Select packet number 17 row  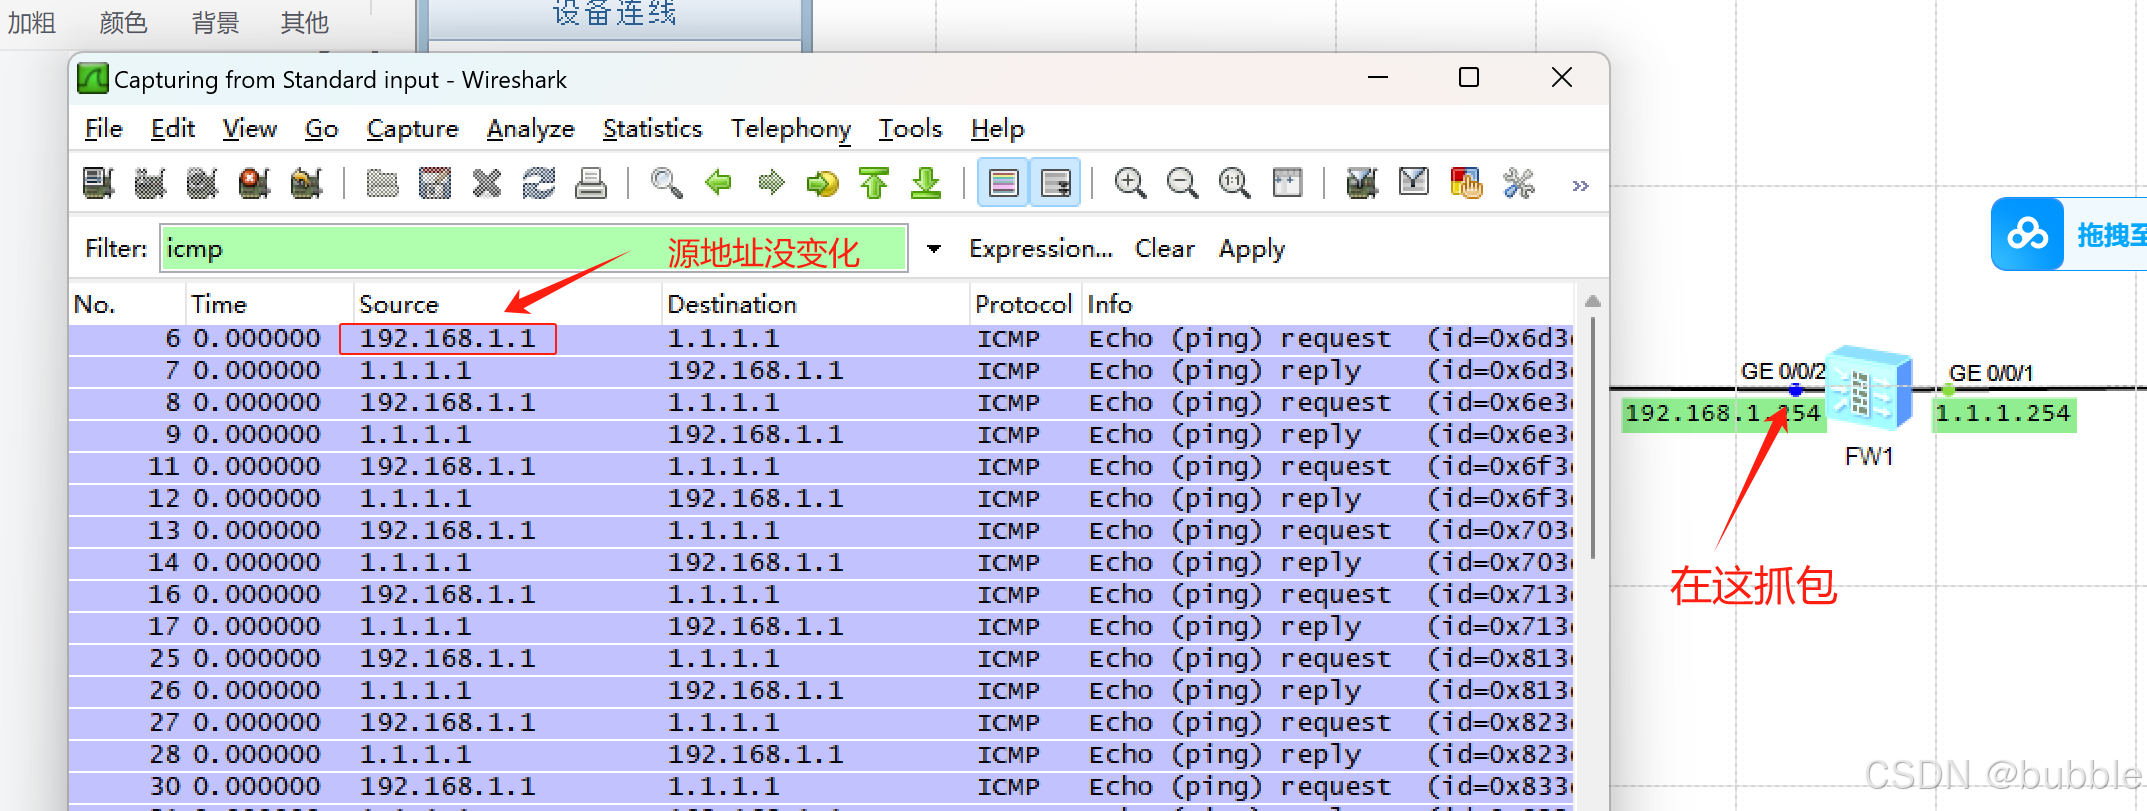[821, 627]
